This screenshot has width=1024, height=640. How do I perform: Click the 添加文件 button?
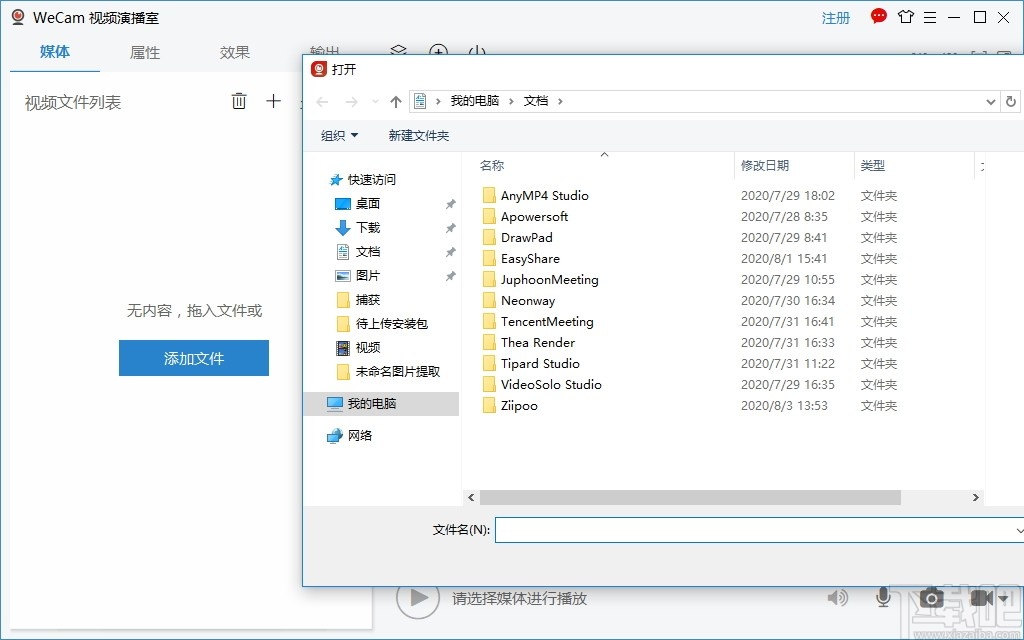(x=194, y=358)
